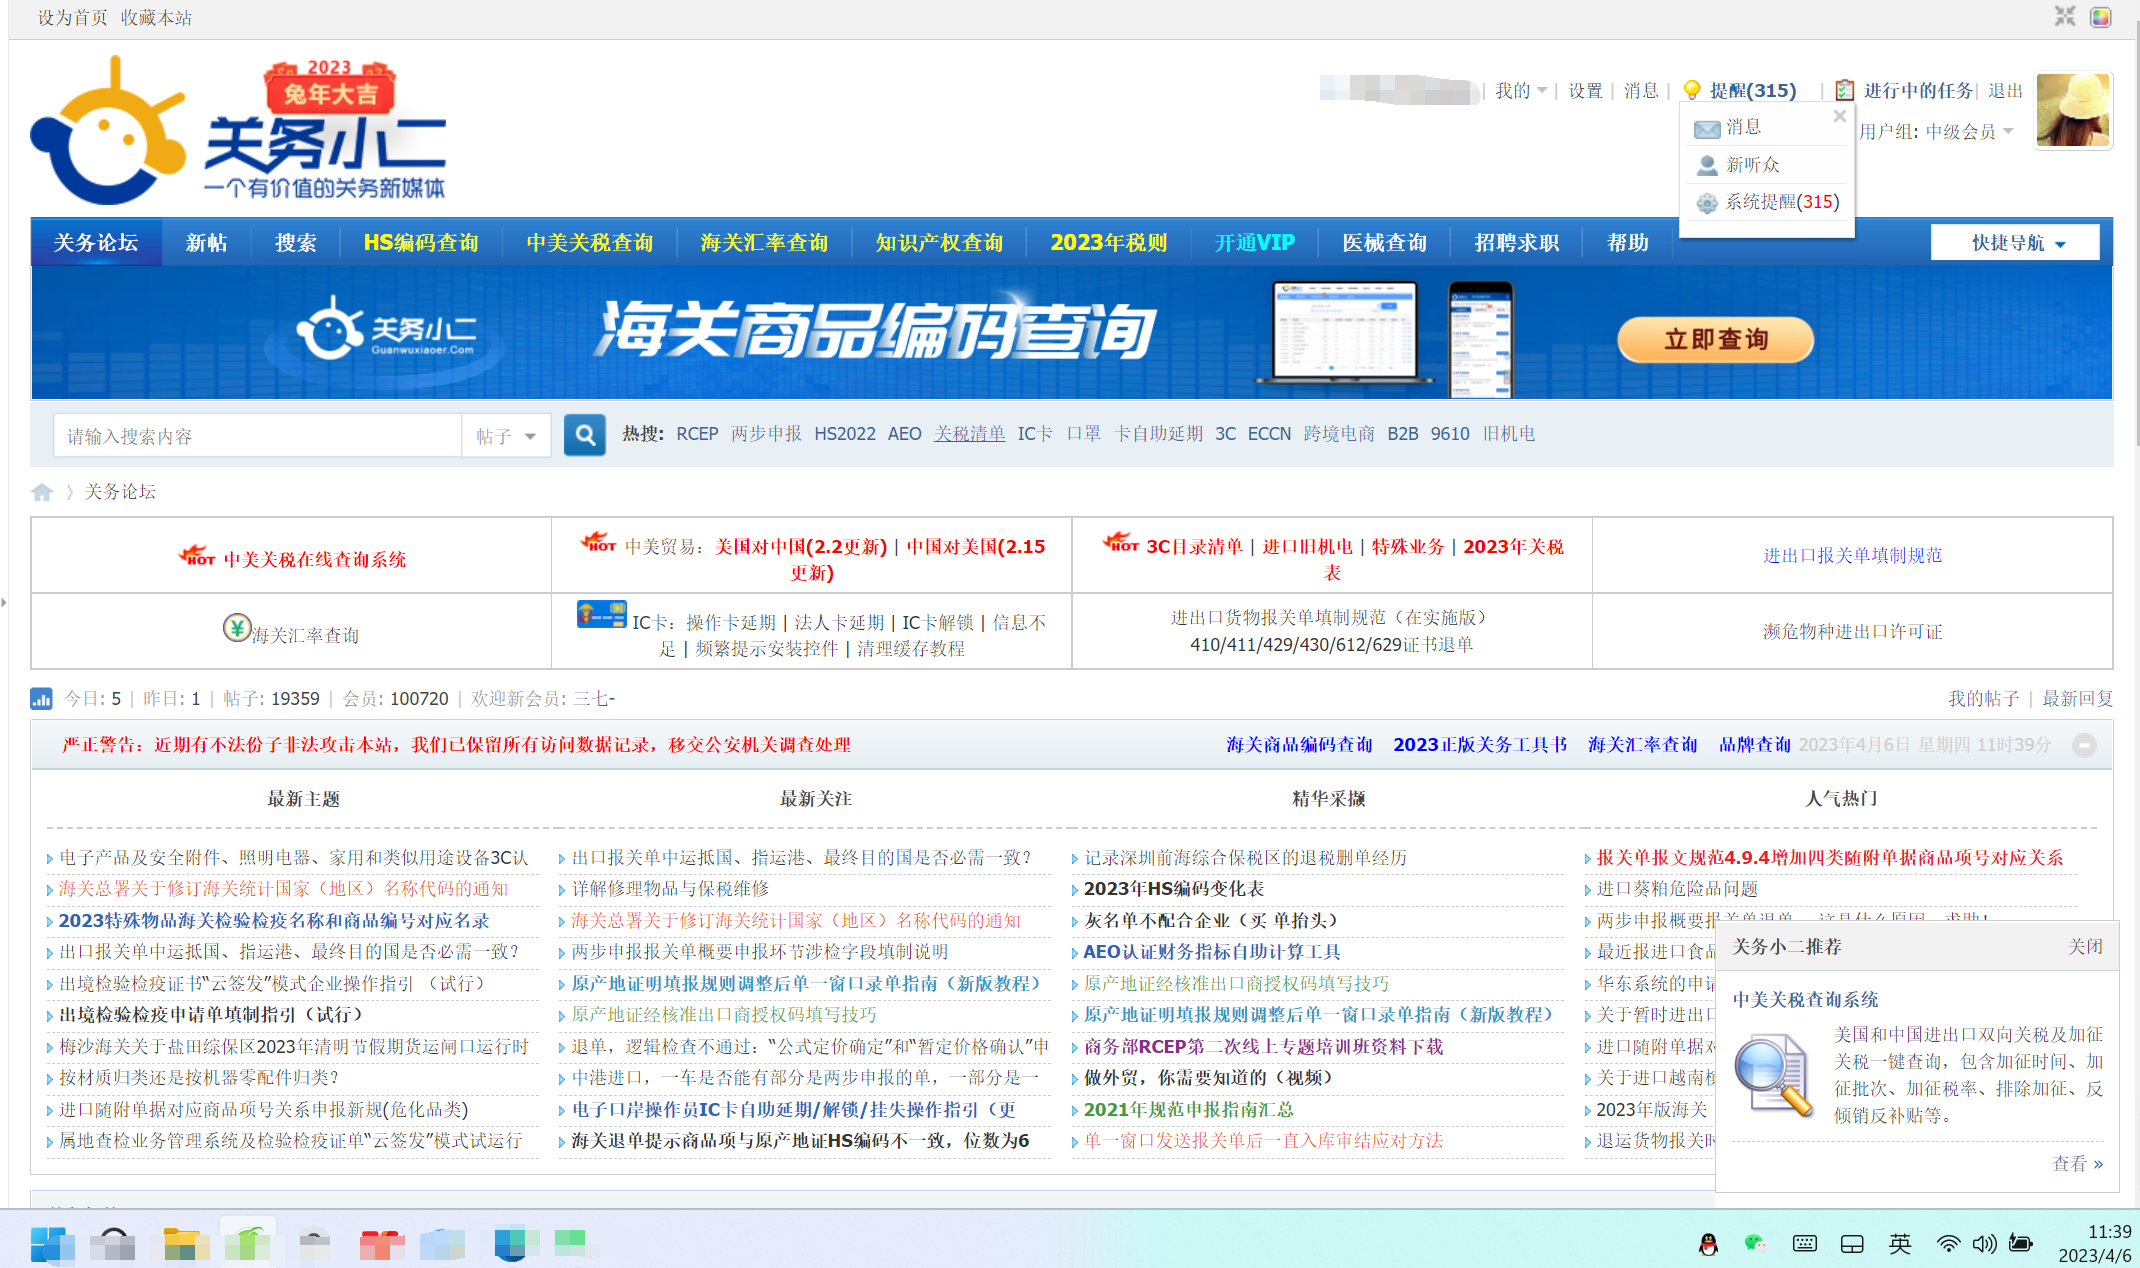
Task: Click the 英 input method indicator
Action: point(1899,1243)
